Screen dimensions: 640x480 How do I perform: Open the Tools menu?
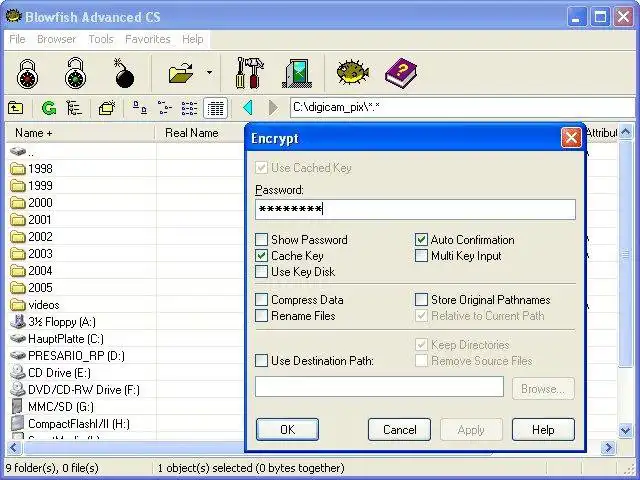click(x=101, y=39)
